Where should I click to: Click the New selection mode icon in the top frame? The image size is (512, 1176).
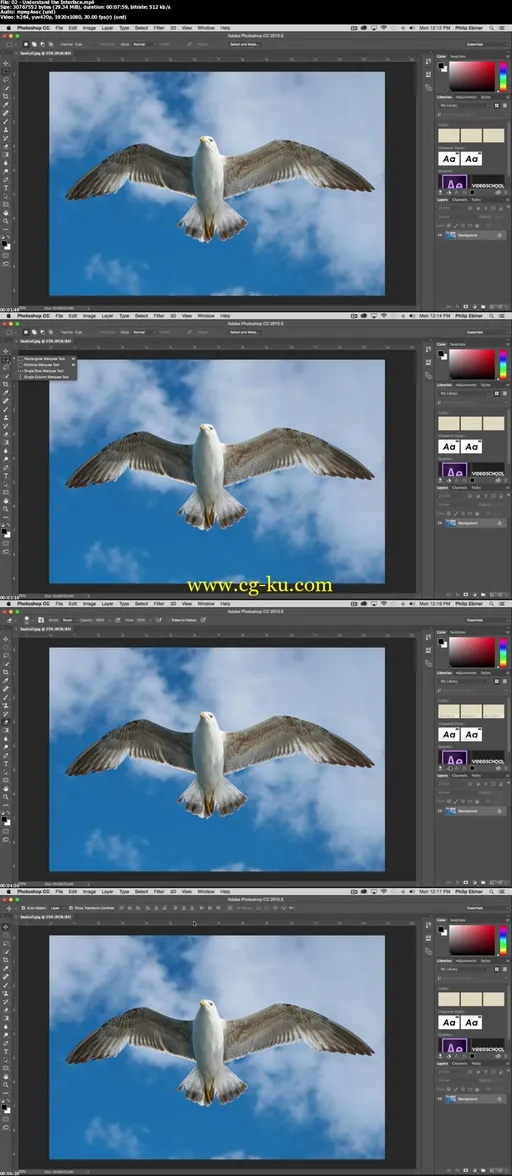click(x=26, y=44)
